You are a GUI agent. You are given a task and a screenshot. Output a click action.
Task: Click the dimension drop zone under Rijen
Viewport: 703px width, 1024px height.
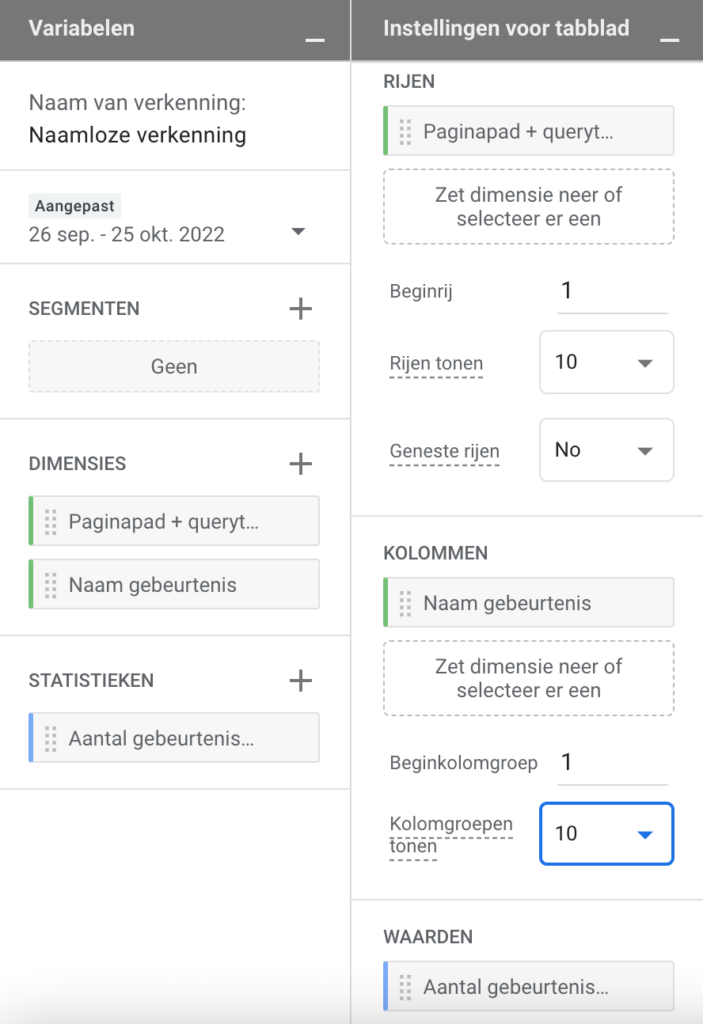(x=528, y=206)
